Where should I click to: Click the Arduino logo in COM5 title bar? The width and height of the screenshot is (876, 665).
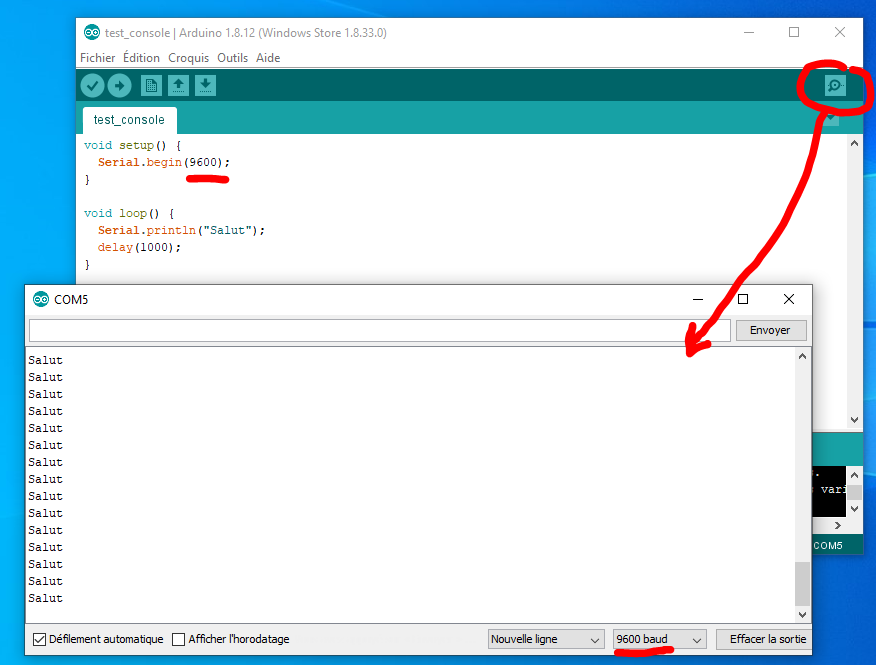(x=41, y=299)
